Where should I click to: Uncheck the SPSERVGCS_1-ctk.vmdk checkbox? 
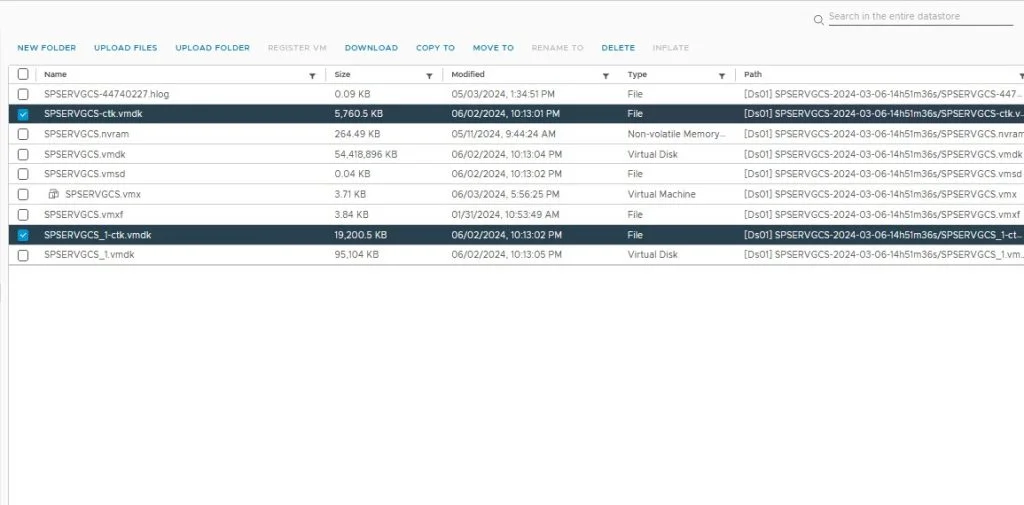tap(23, 235)
